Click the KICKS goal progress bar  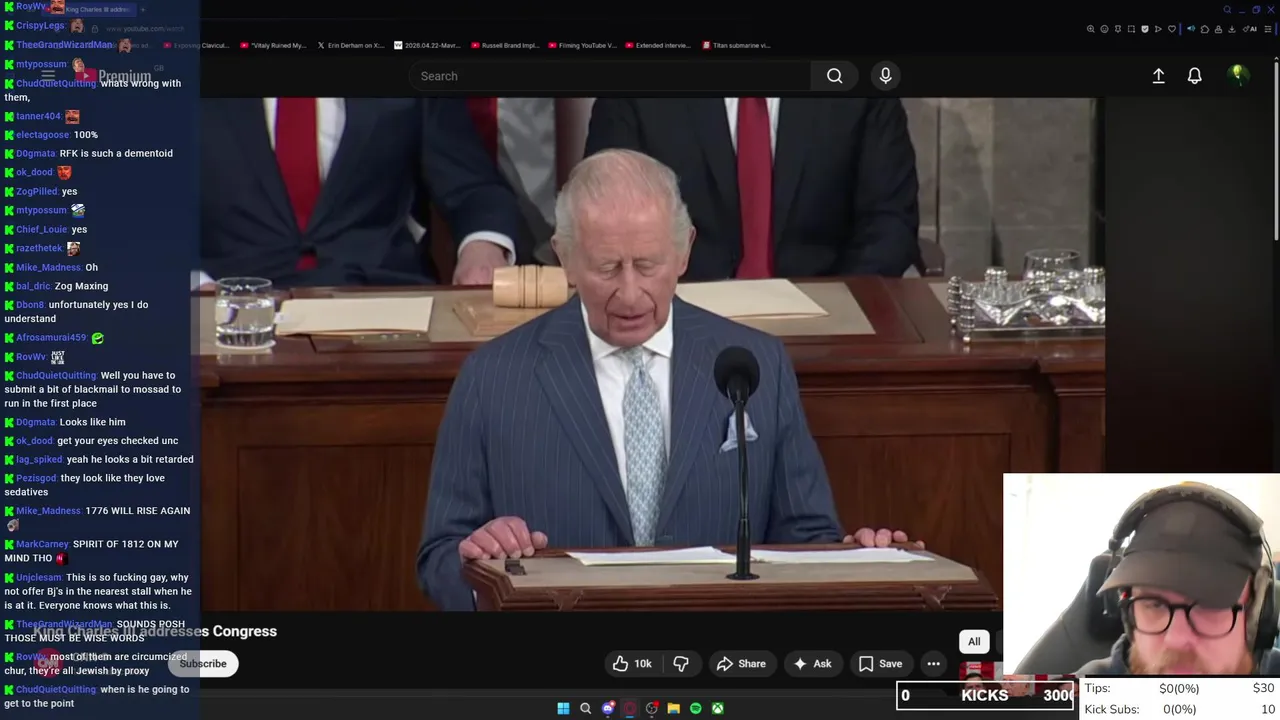pos(986,696)
